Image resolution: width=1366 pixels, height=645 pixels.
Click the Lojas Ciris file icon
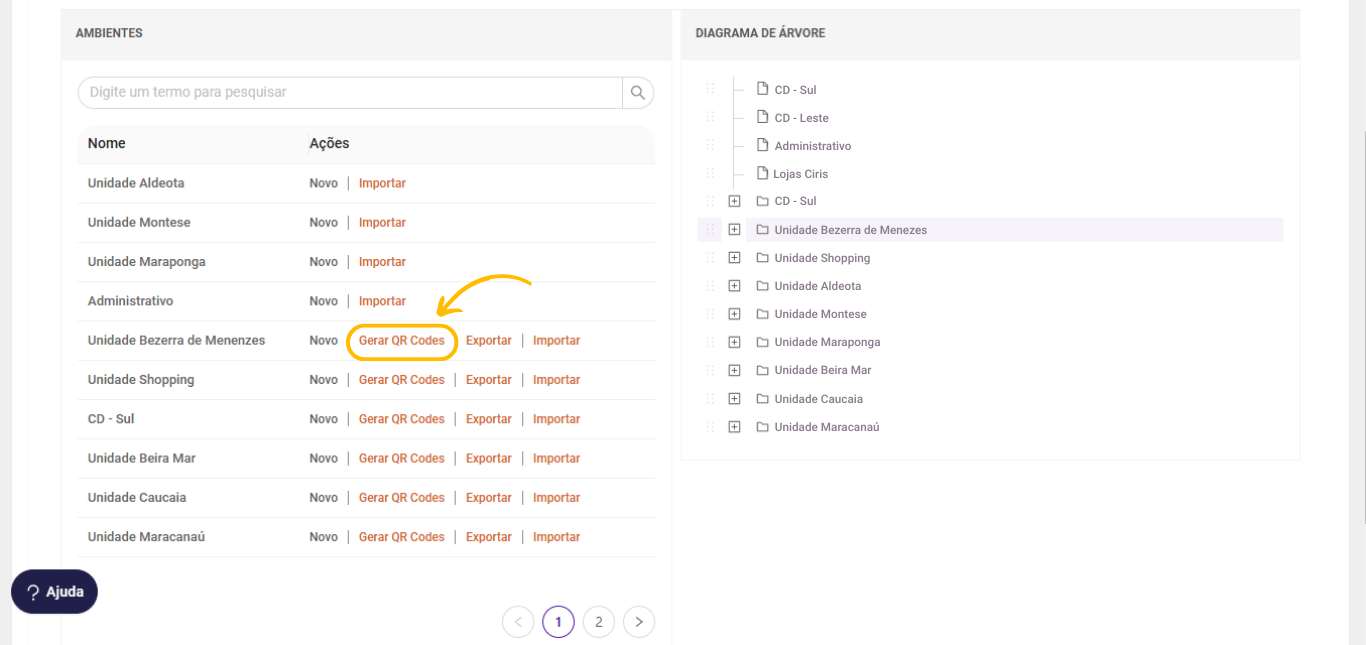(762, 173)
